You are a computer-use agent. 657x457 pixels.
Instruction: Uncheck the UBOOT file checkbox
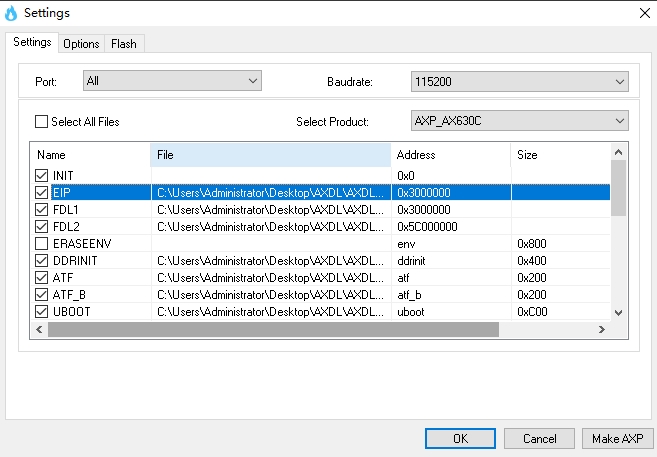pyautogui.click(x=41, y=312)
